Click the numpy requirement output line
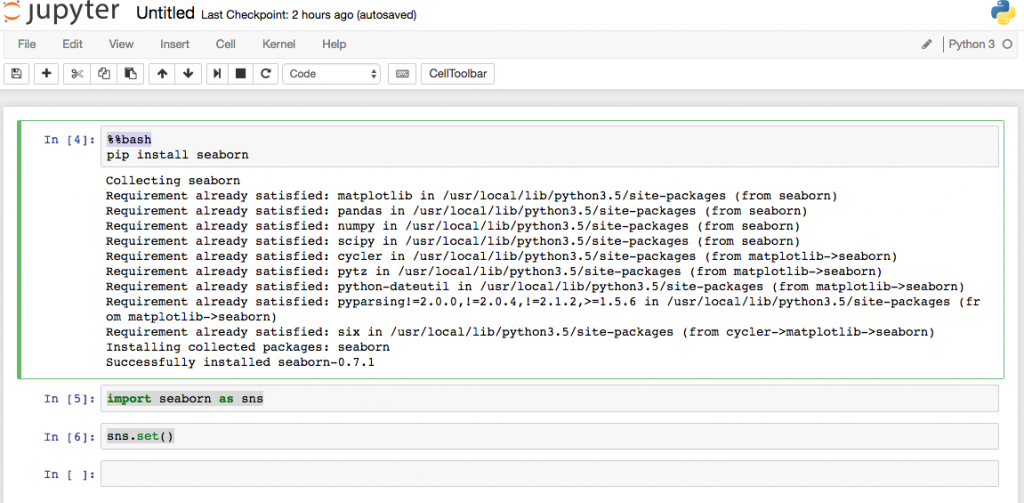This screenshot has width=1024, height=503. (453, 226)
